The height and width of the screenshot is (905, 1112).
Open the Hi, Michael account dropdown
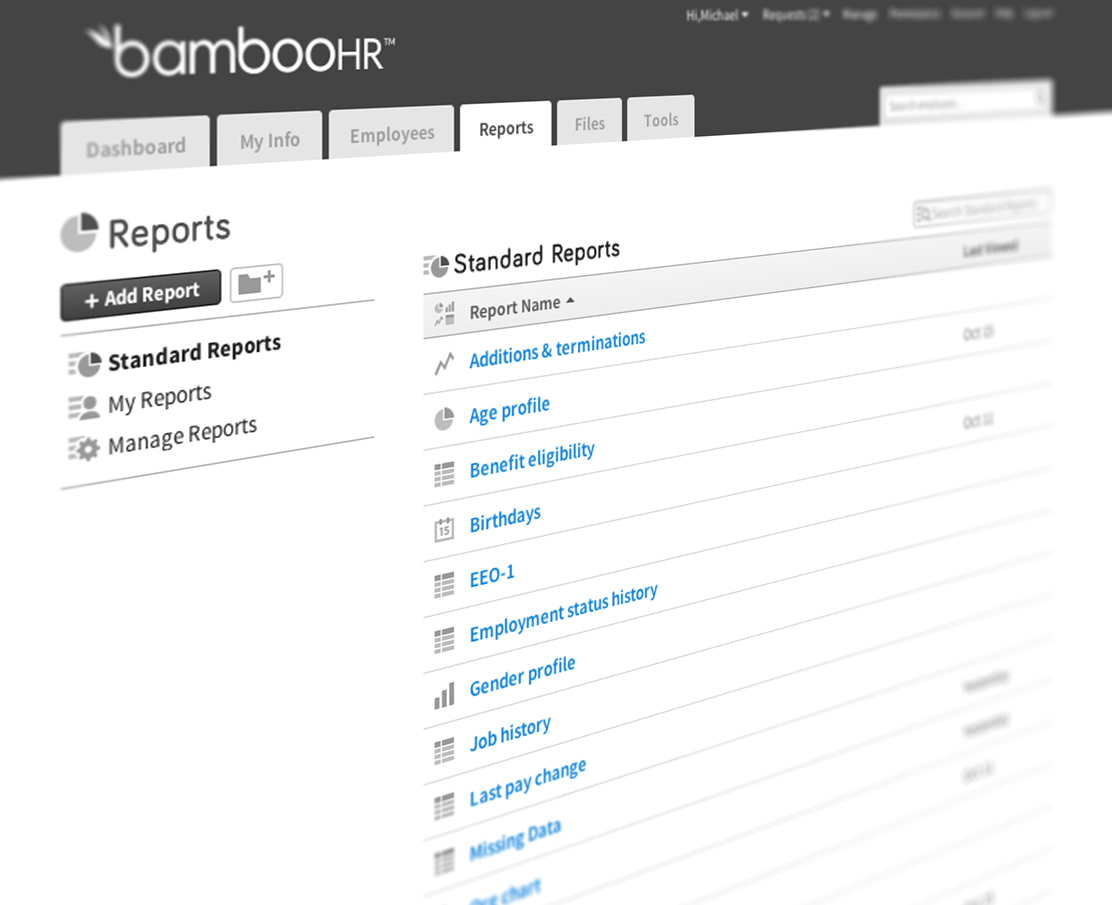click(x=714, y=15)
